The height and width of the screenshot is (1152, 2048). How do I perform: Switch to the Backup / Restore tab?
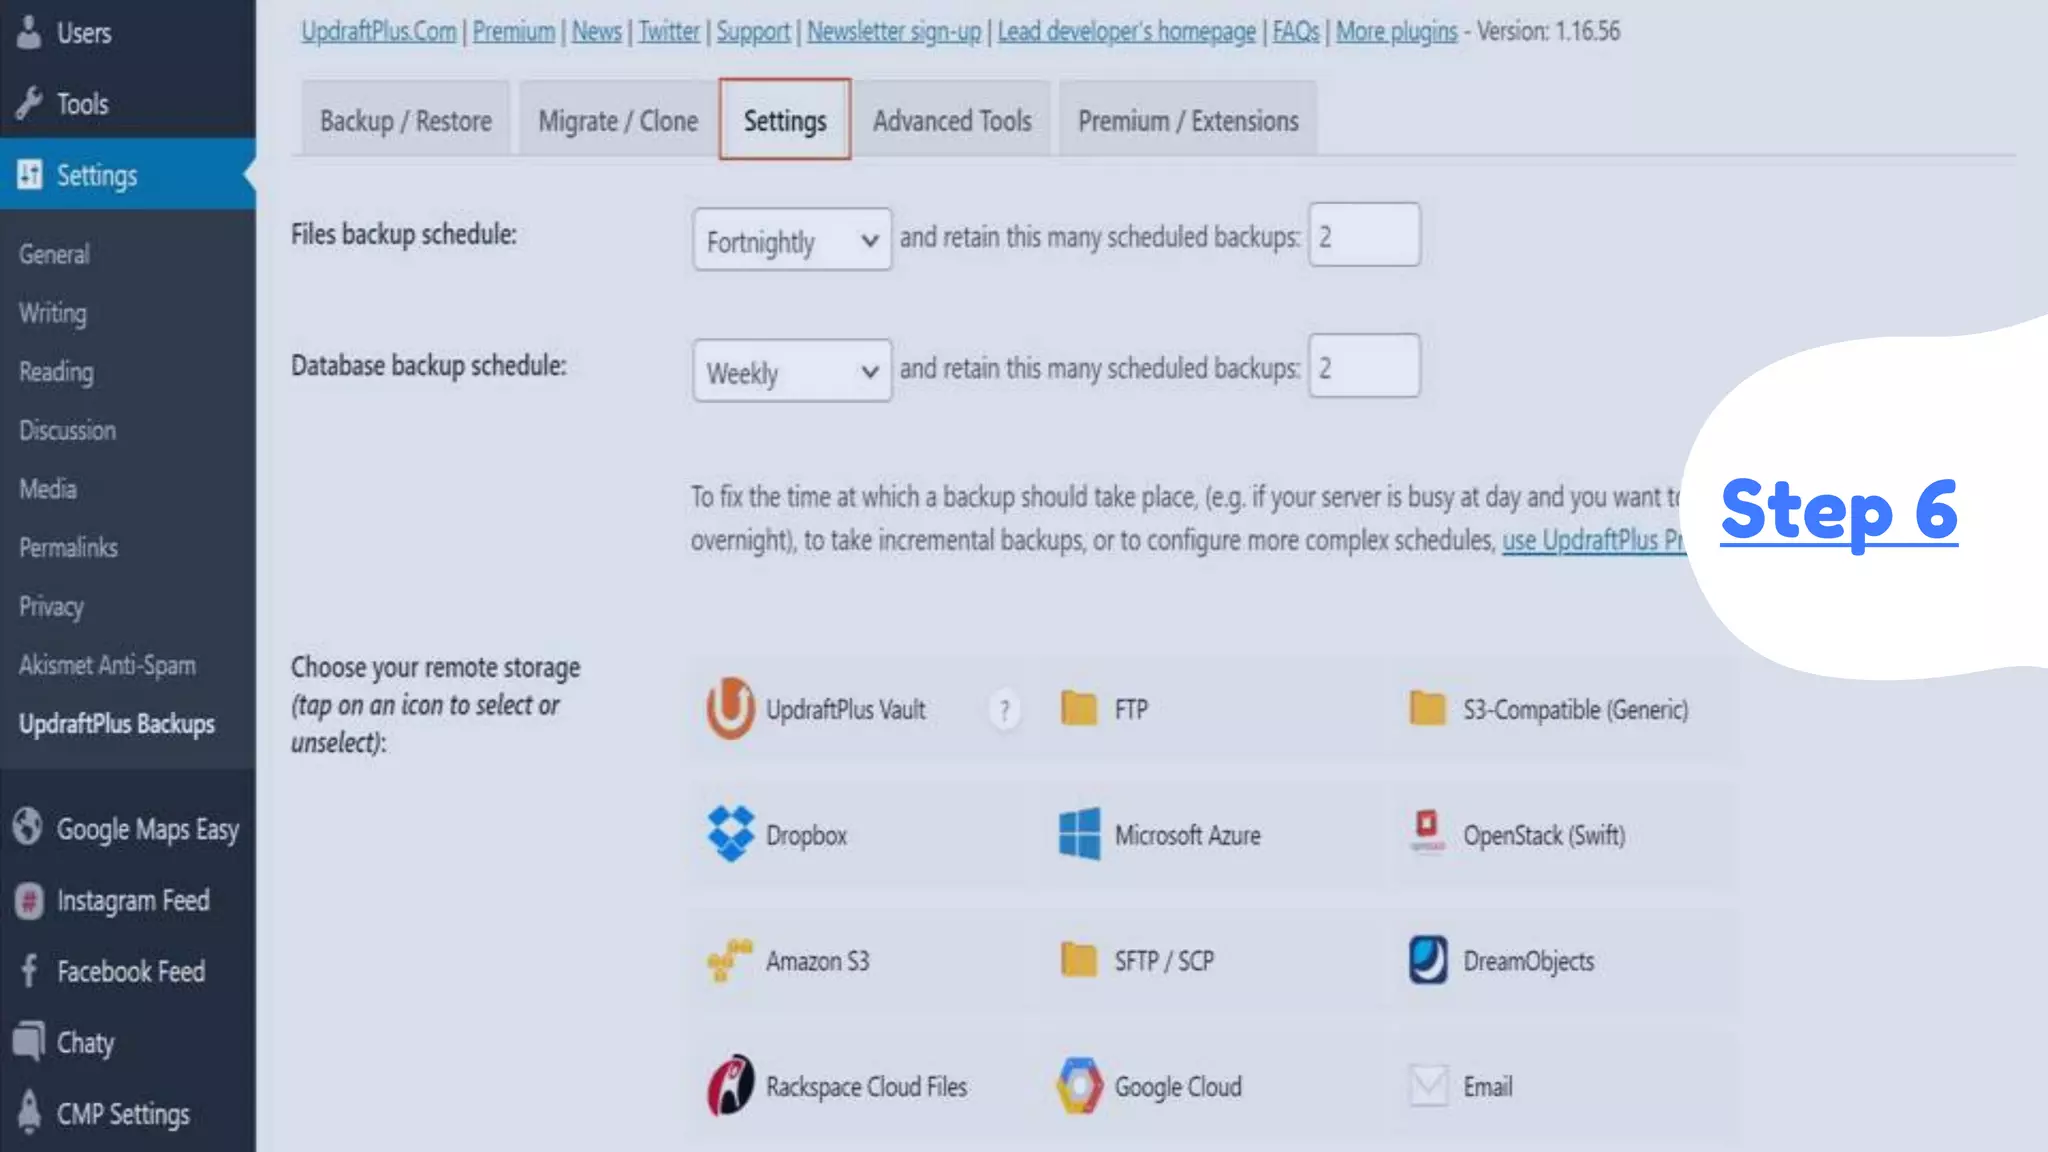[406, 121]
